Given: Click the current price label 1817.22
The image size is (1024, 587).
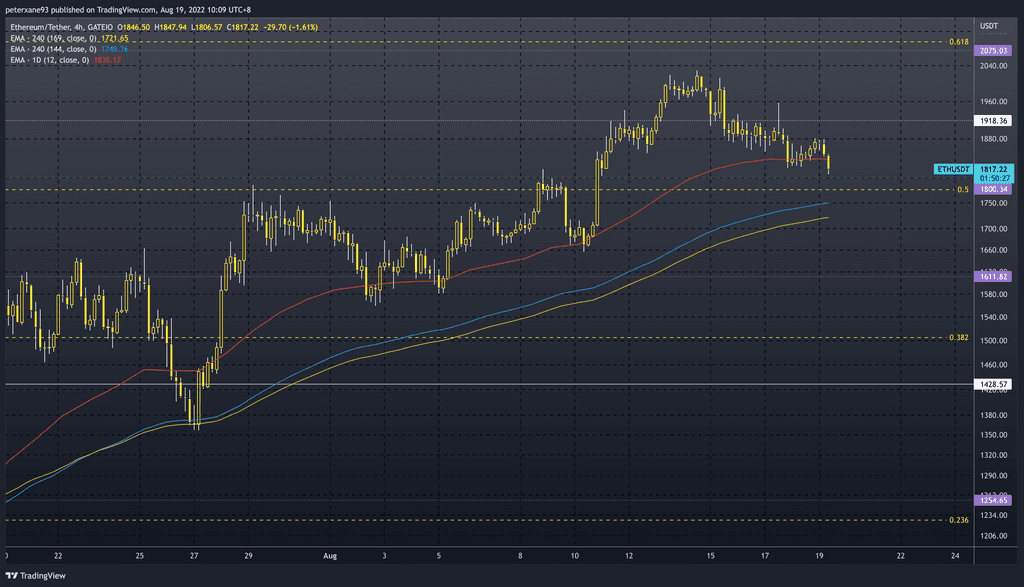Looking at the screenshot, I should (x=993, y=169).
